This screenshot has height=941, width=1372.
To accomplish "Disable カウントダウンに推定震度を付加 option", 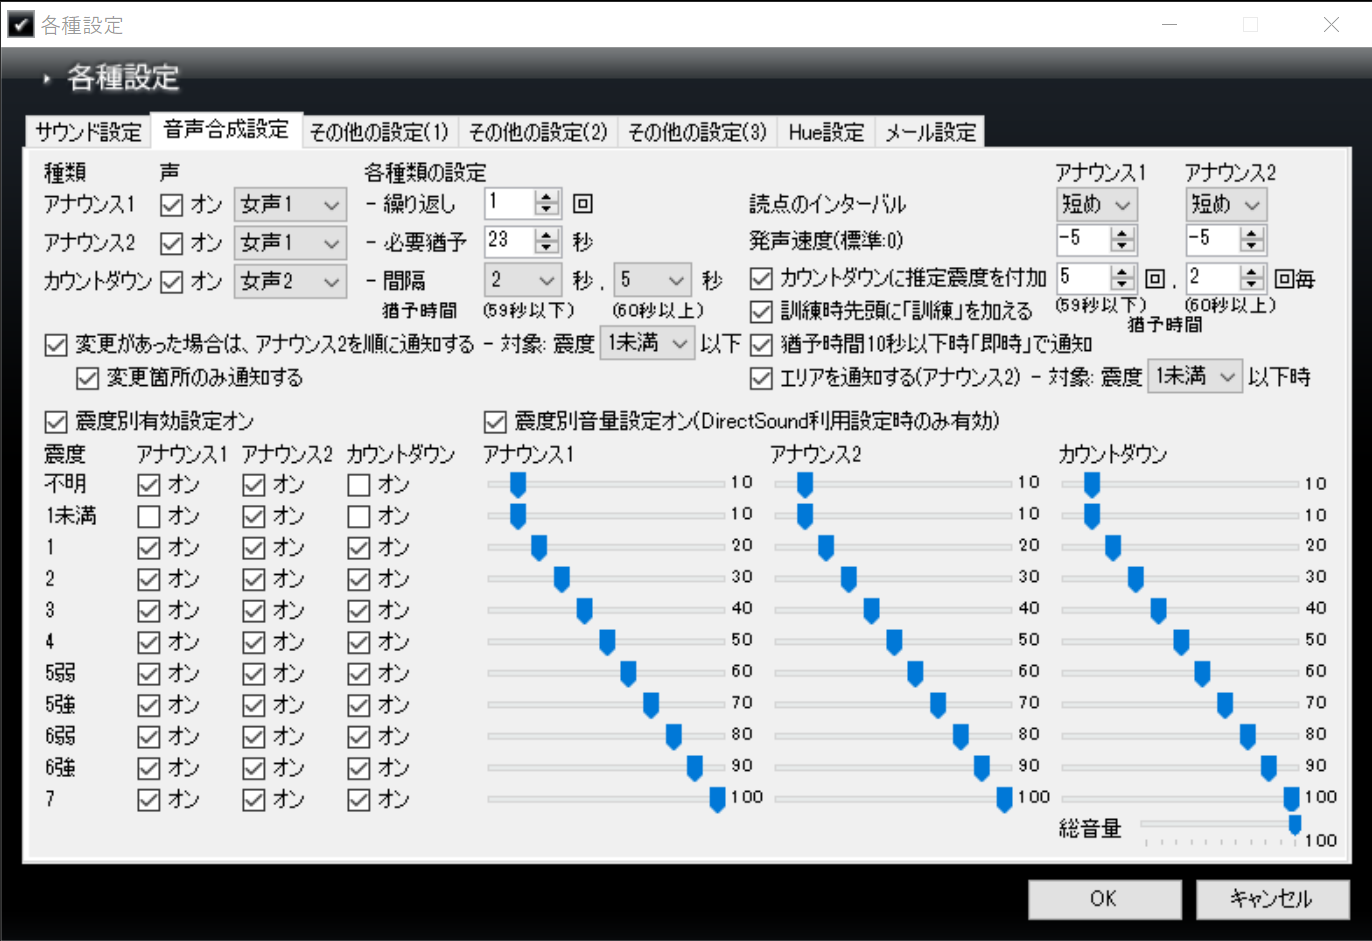I will [762, 278].
